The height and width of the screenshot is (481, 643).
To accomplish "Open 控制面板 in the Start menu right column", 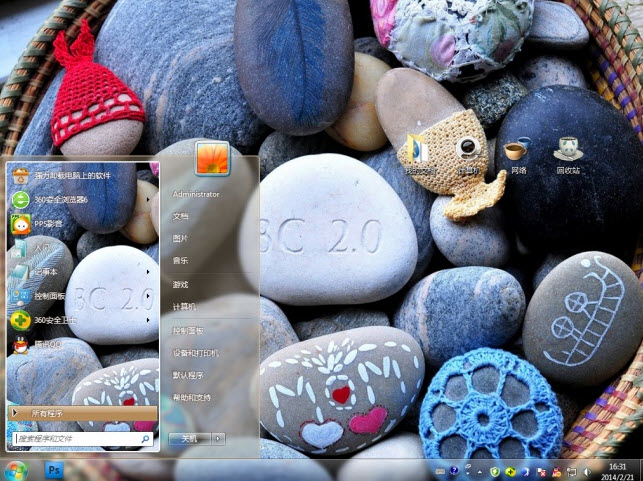I will (x=188, y=331).
